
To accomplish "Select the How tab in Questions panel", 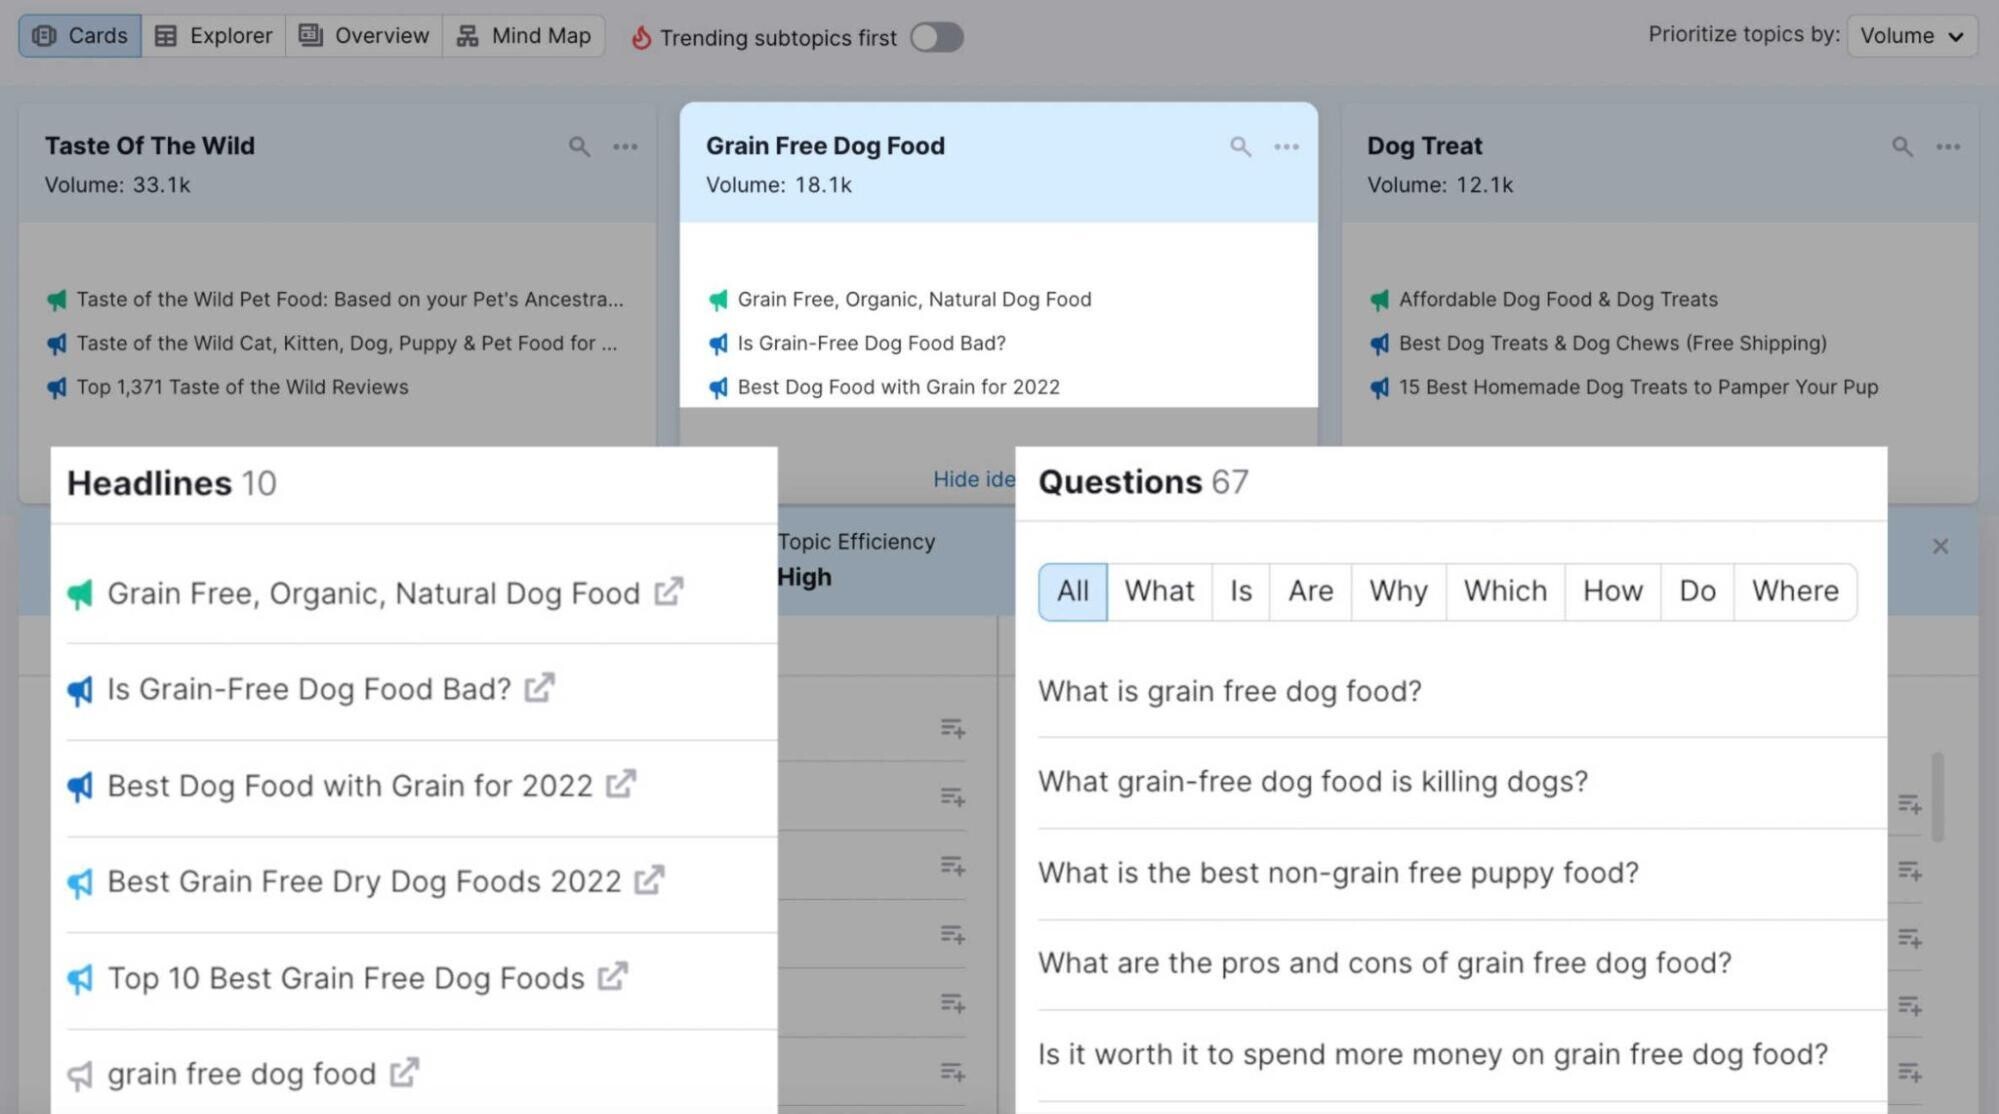I will pos(1612,591).
